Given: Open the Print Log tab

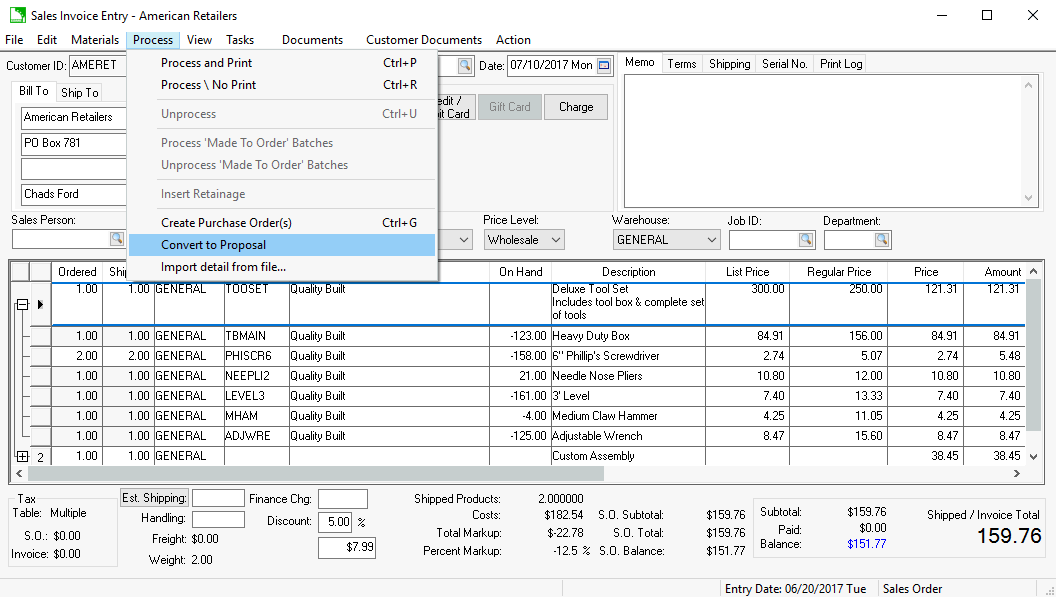Looking at the screenshot, I should pyautogui.click(x=840, y=64).
